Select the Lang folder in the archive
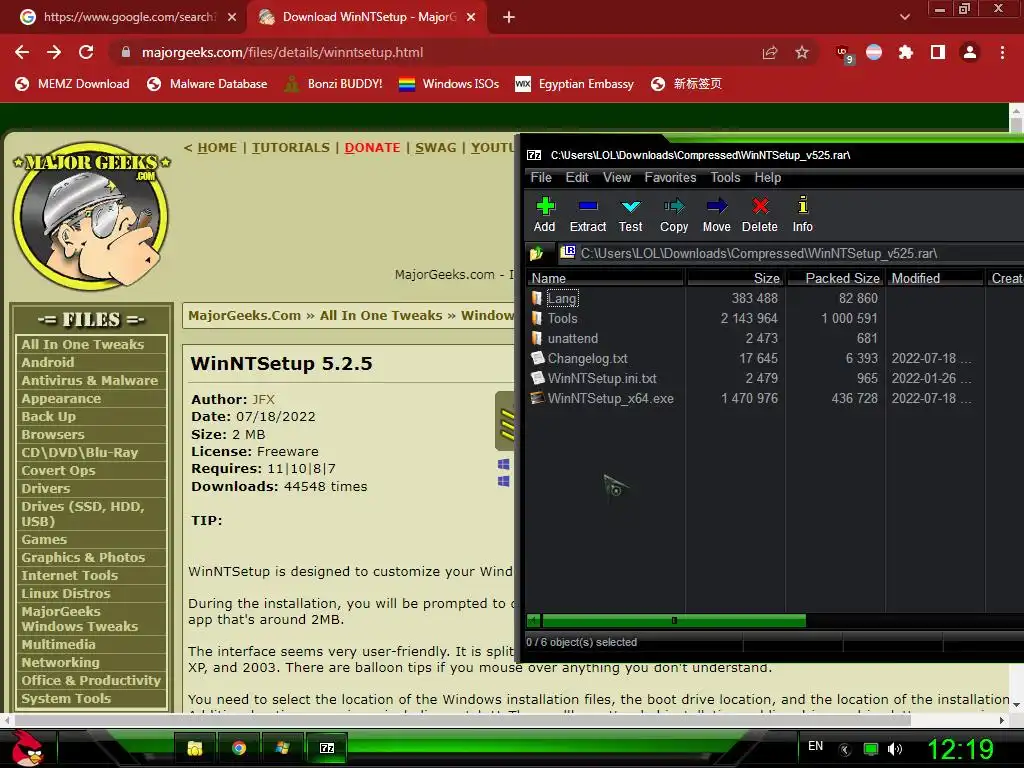Screen dimensions: 1024x768 tap(562, 298)
